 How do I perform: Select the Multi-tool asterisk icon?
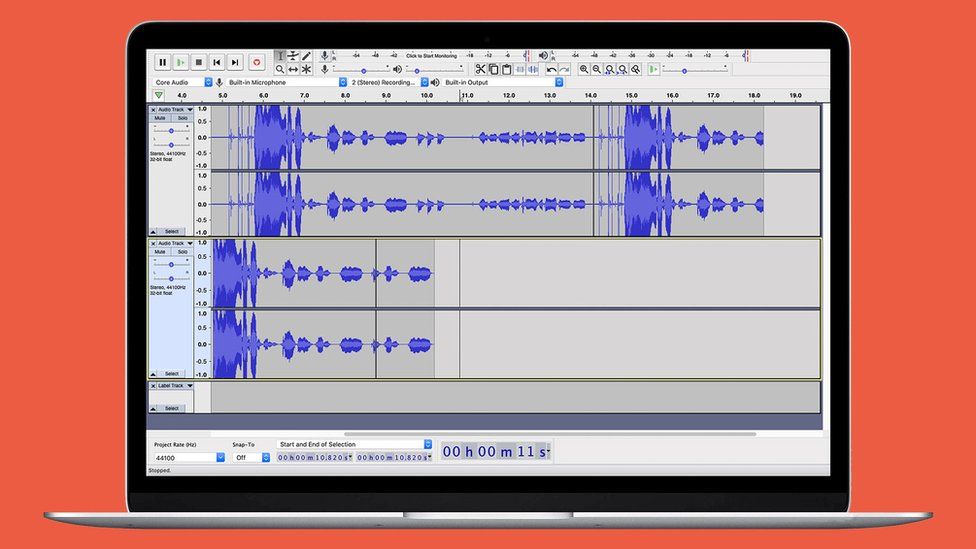306,69
